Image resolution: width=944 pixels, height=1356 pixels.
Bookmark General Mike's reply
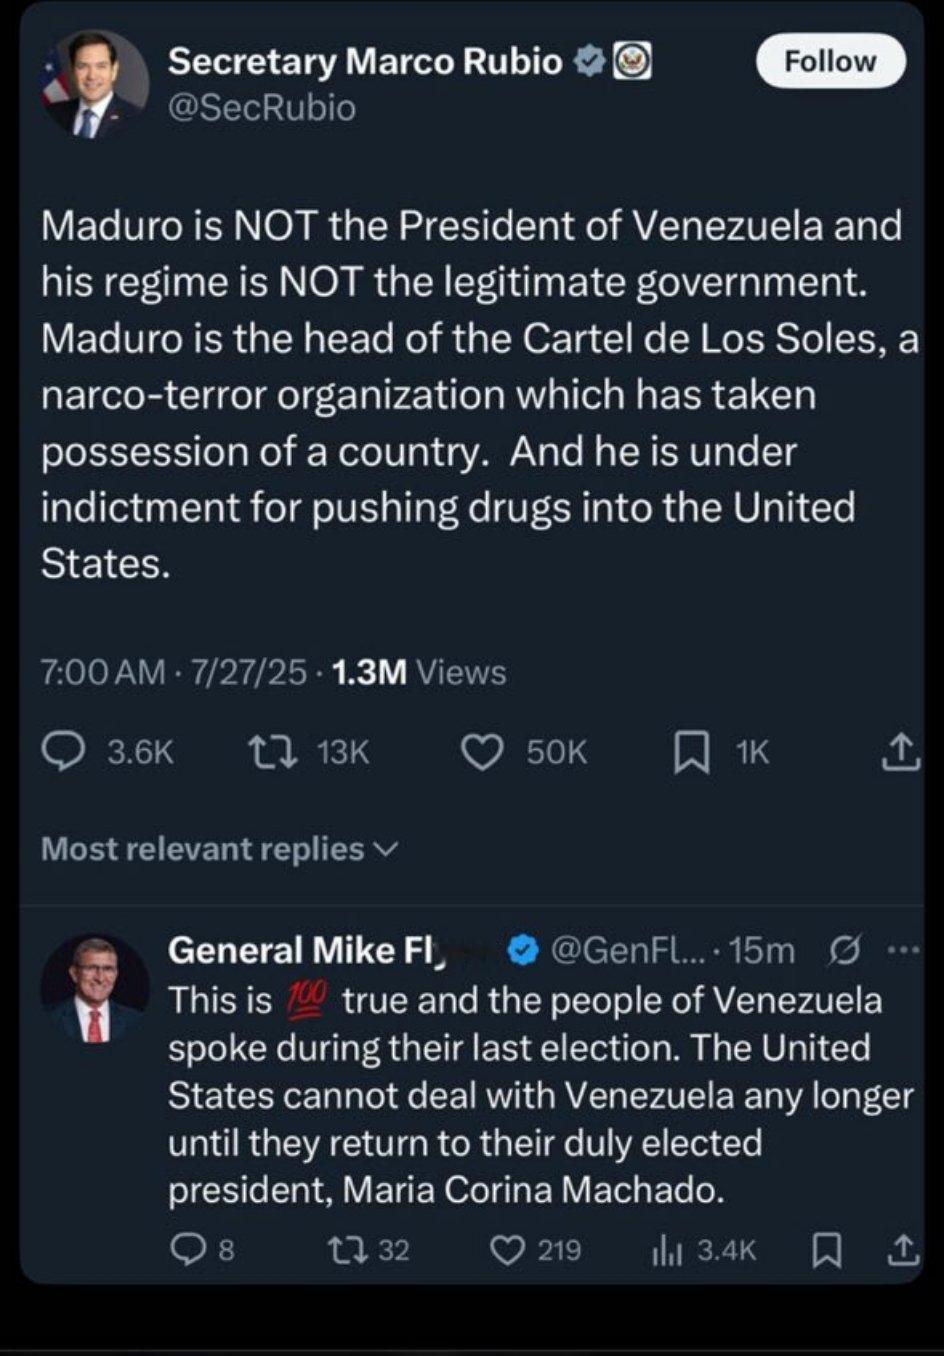825,1249
